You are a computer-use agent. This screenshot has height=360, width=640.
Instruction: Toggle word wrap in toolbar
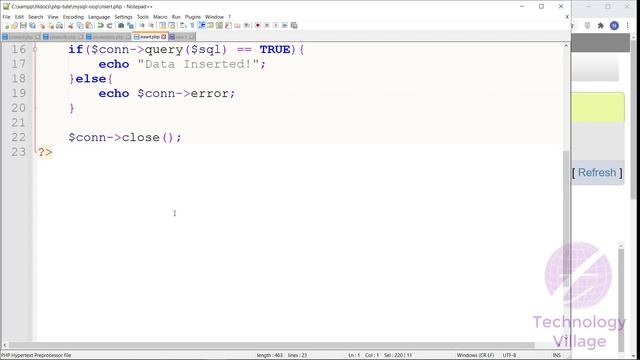[183, 25]
